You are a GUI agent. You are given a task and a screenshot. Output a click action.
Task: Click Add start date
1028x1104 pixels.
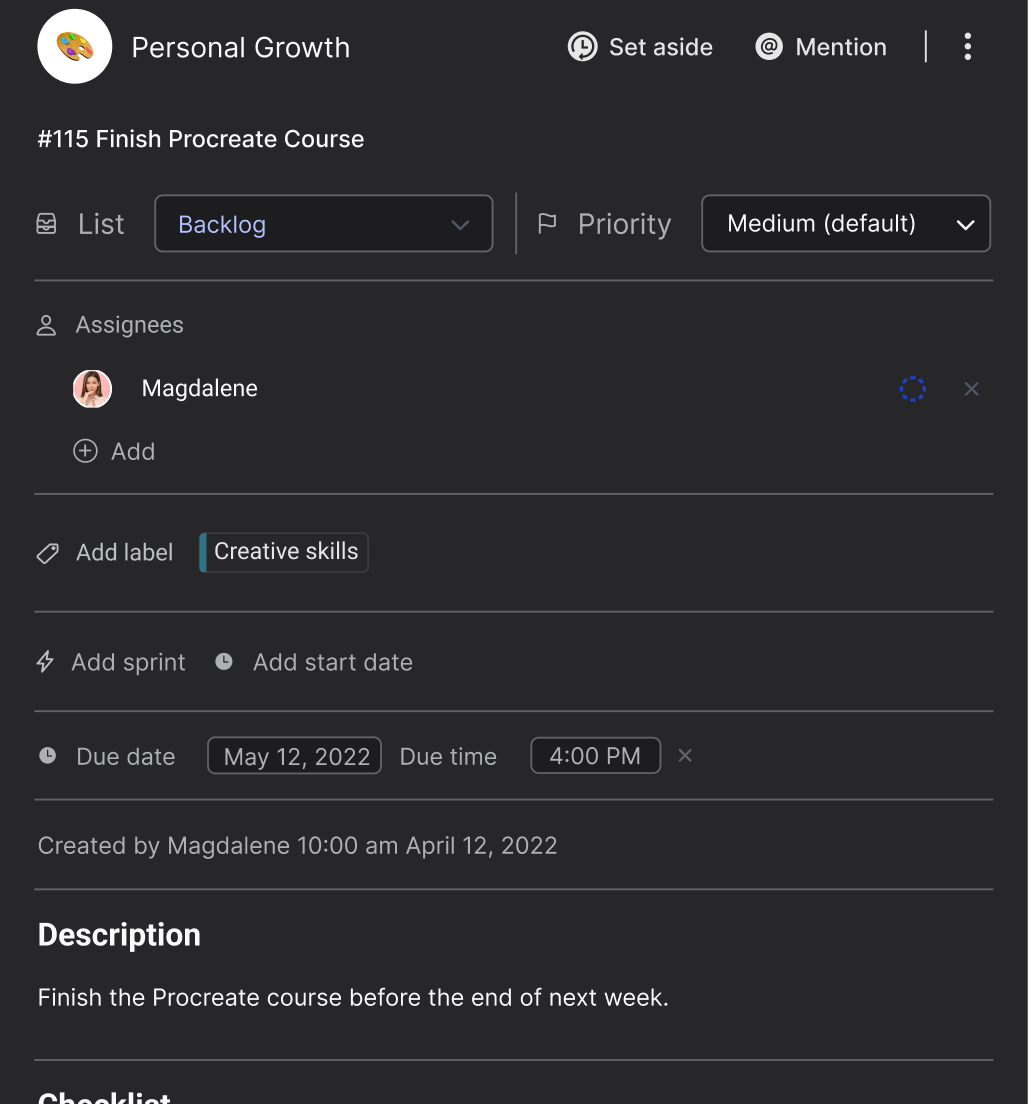pos(332,662)
